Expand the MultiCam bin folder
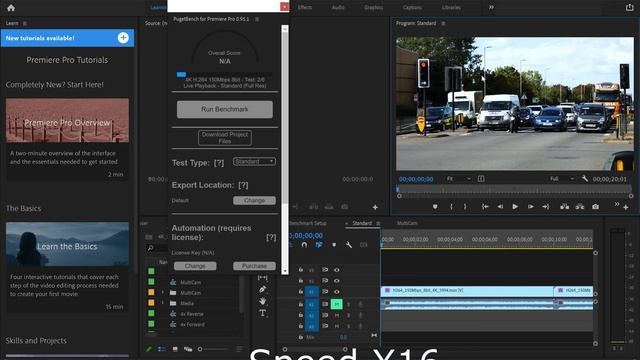The width and height of the screenshot is (640, 360). 162,293
